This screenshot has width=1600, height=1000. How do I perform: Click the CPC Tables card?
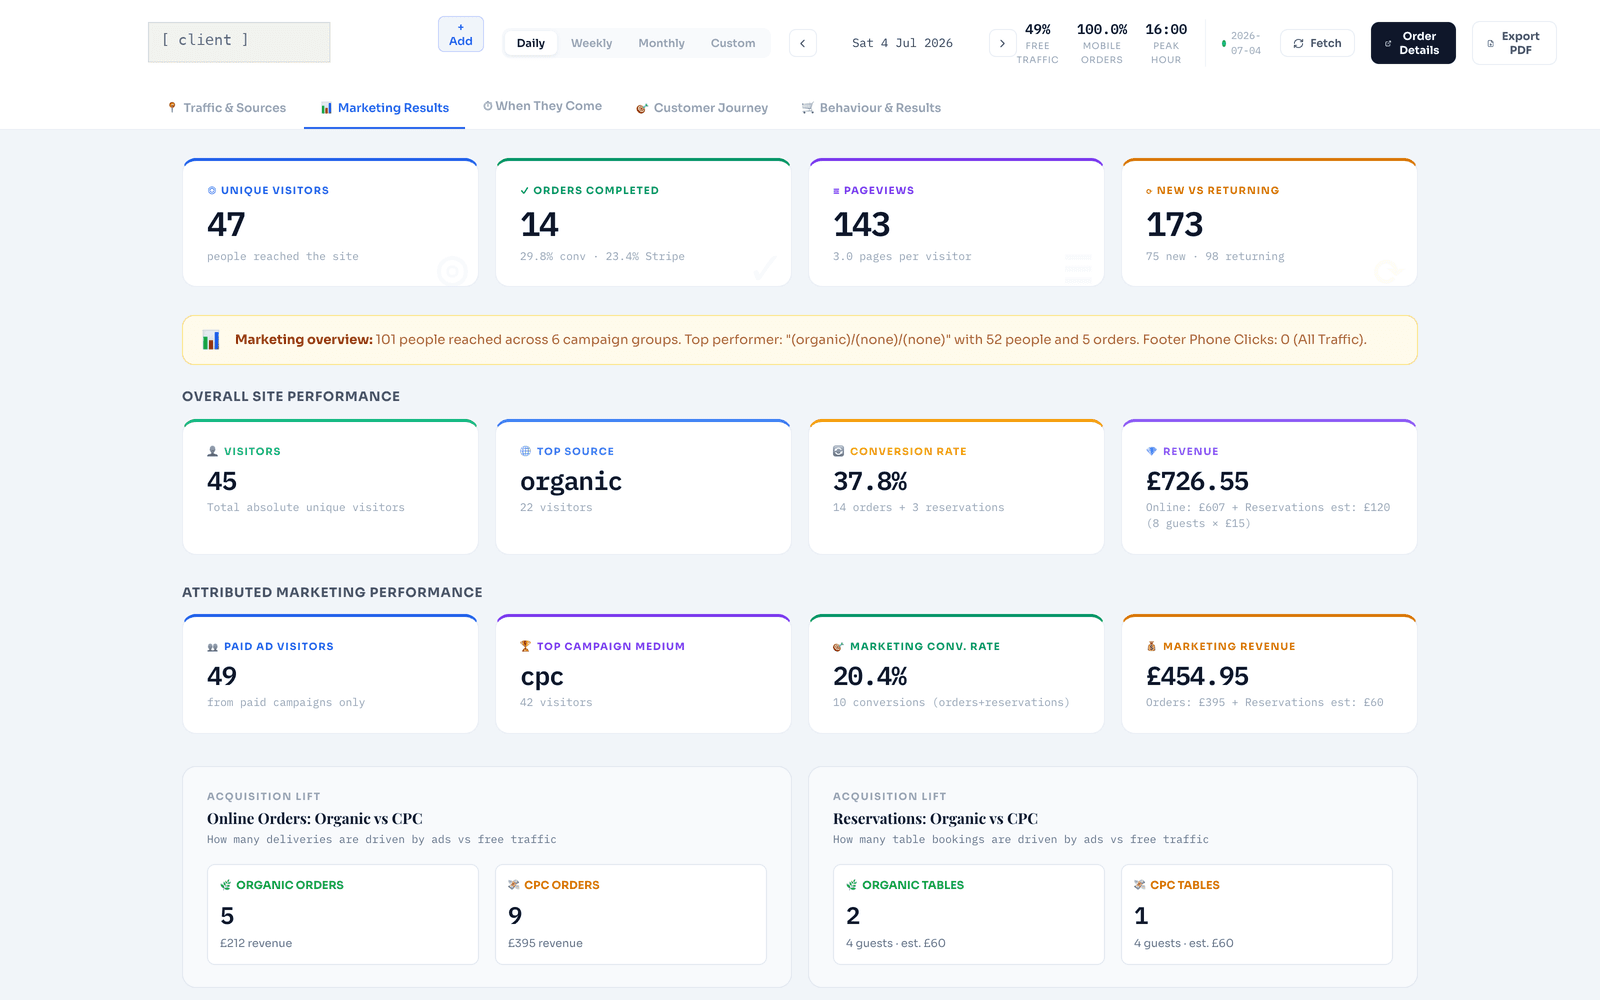click(x=1257, y=914)
